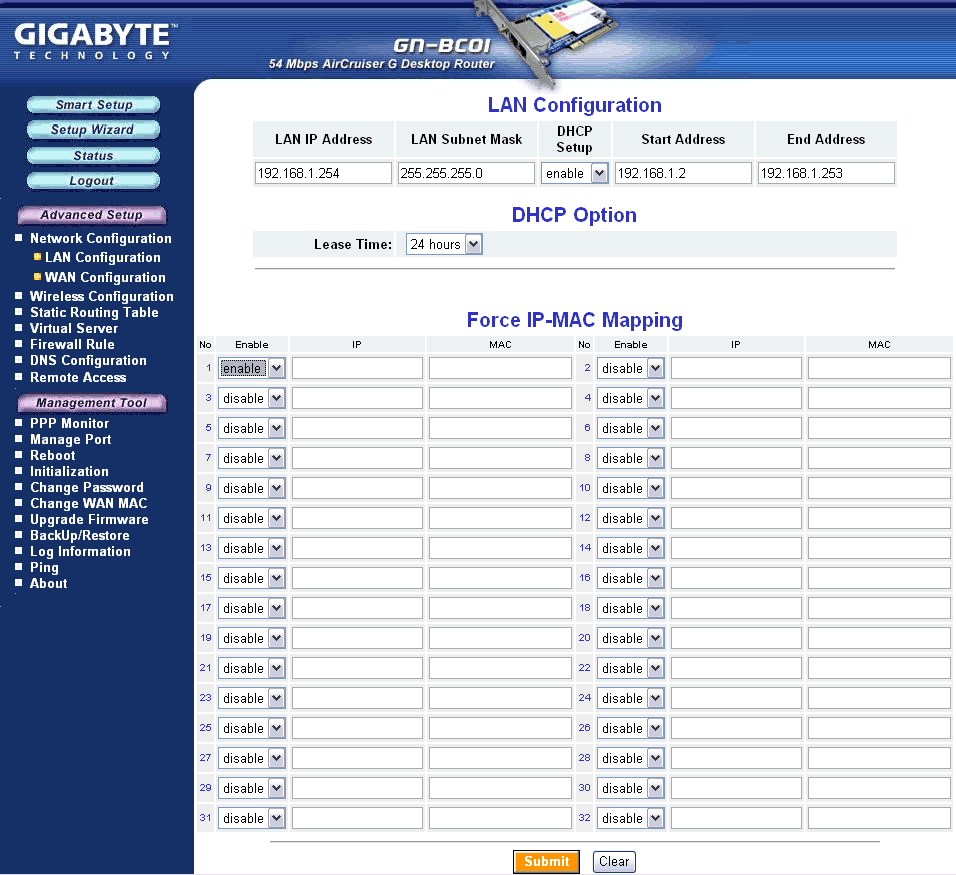
Task: Click the IP field of mapping row 12
Action: (736, 518)
